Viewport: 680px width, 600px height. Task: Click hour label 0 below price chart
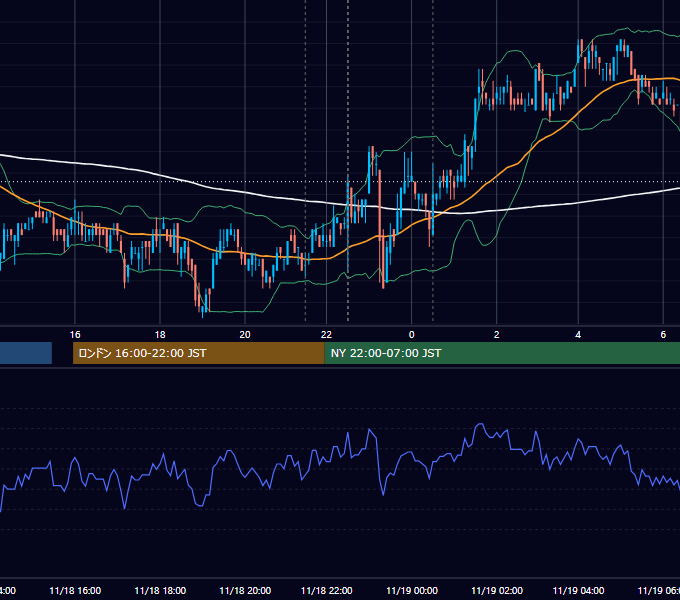412,334
